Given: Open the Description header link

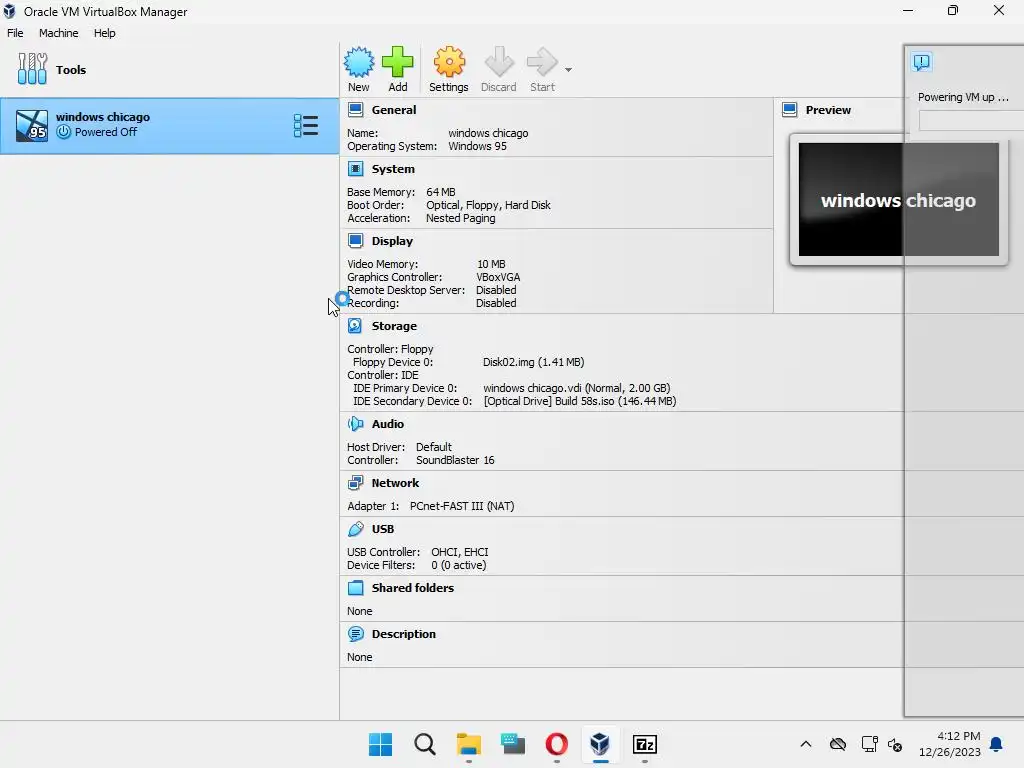Looking at the screenshot, I should pyautogui.click(x=404, y=633).
